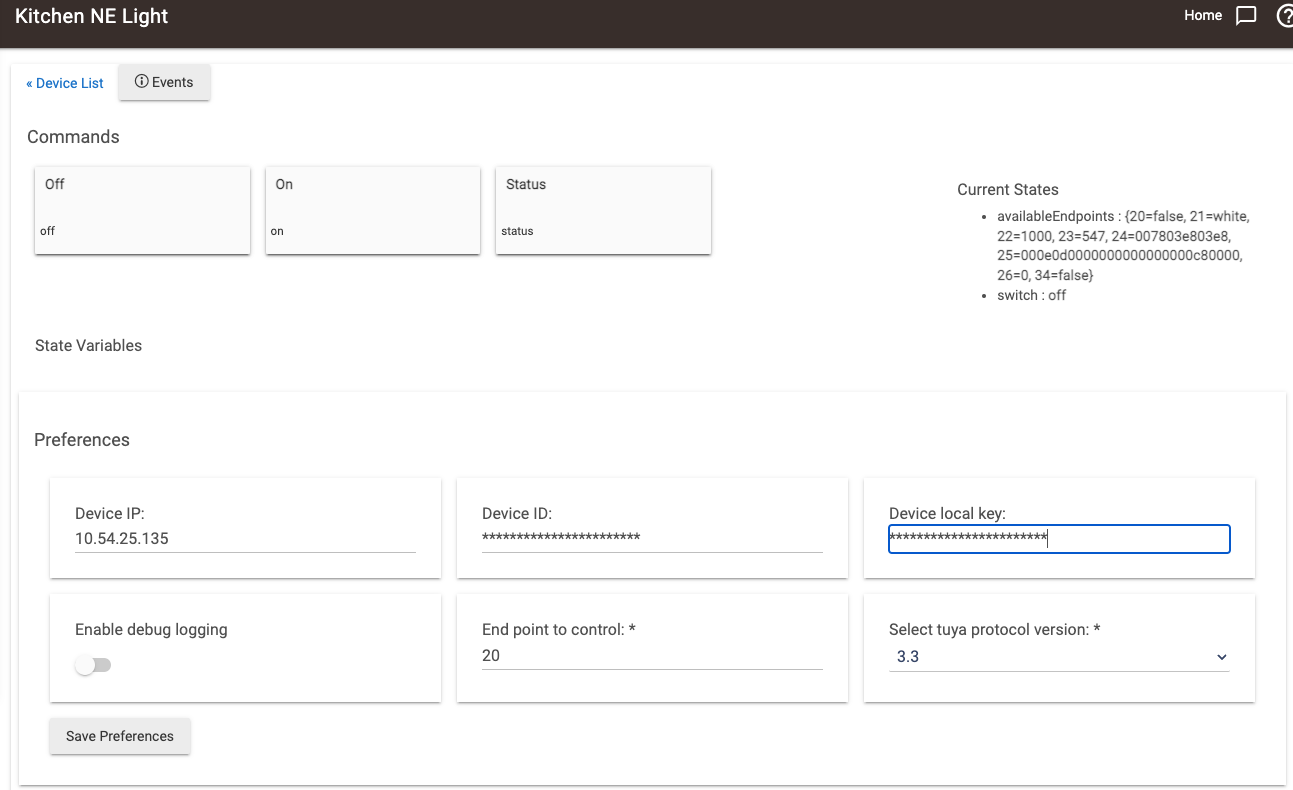Screen dimensions: 1293x790
Task: Click the Kitchen NE Light page title
Action: 92,16
